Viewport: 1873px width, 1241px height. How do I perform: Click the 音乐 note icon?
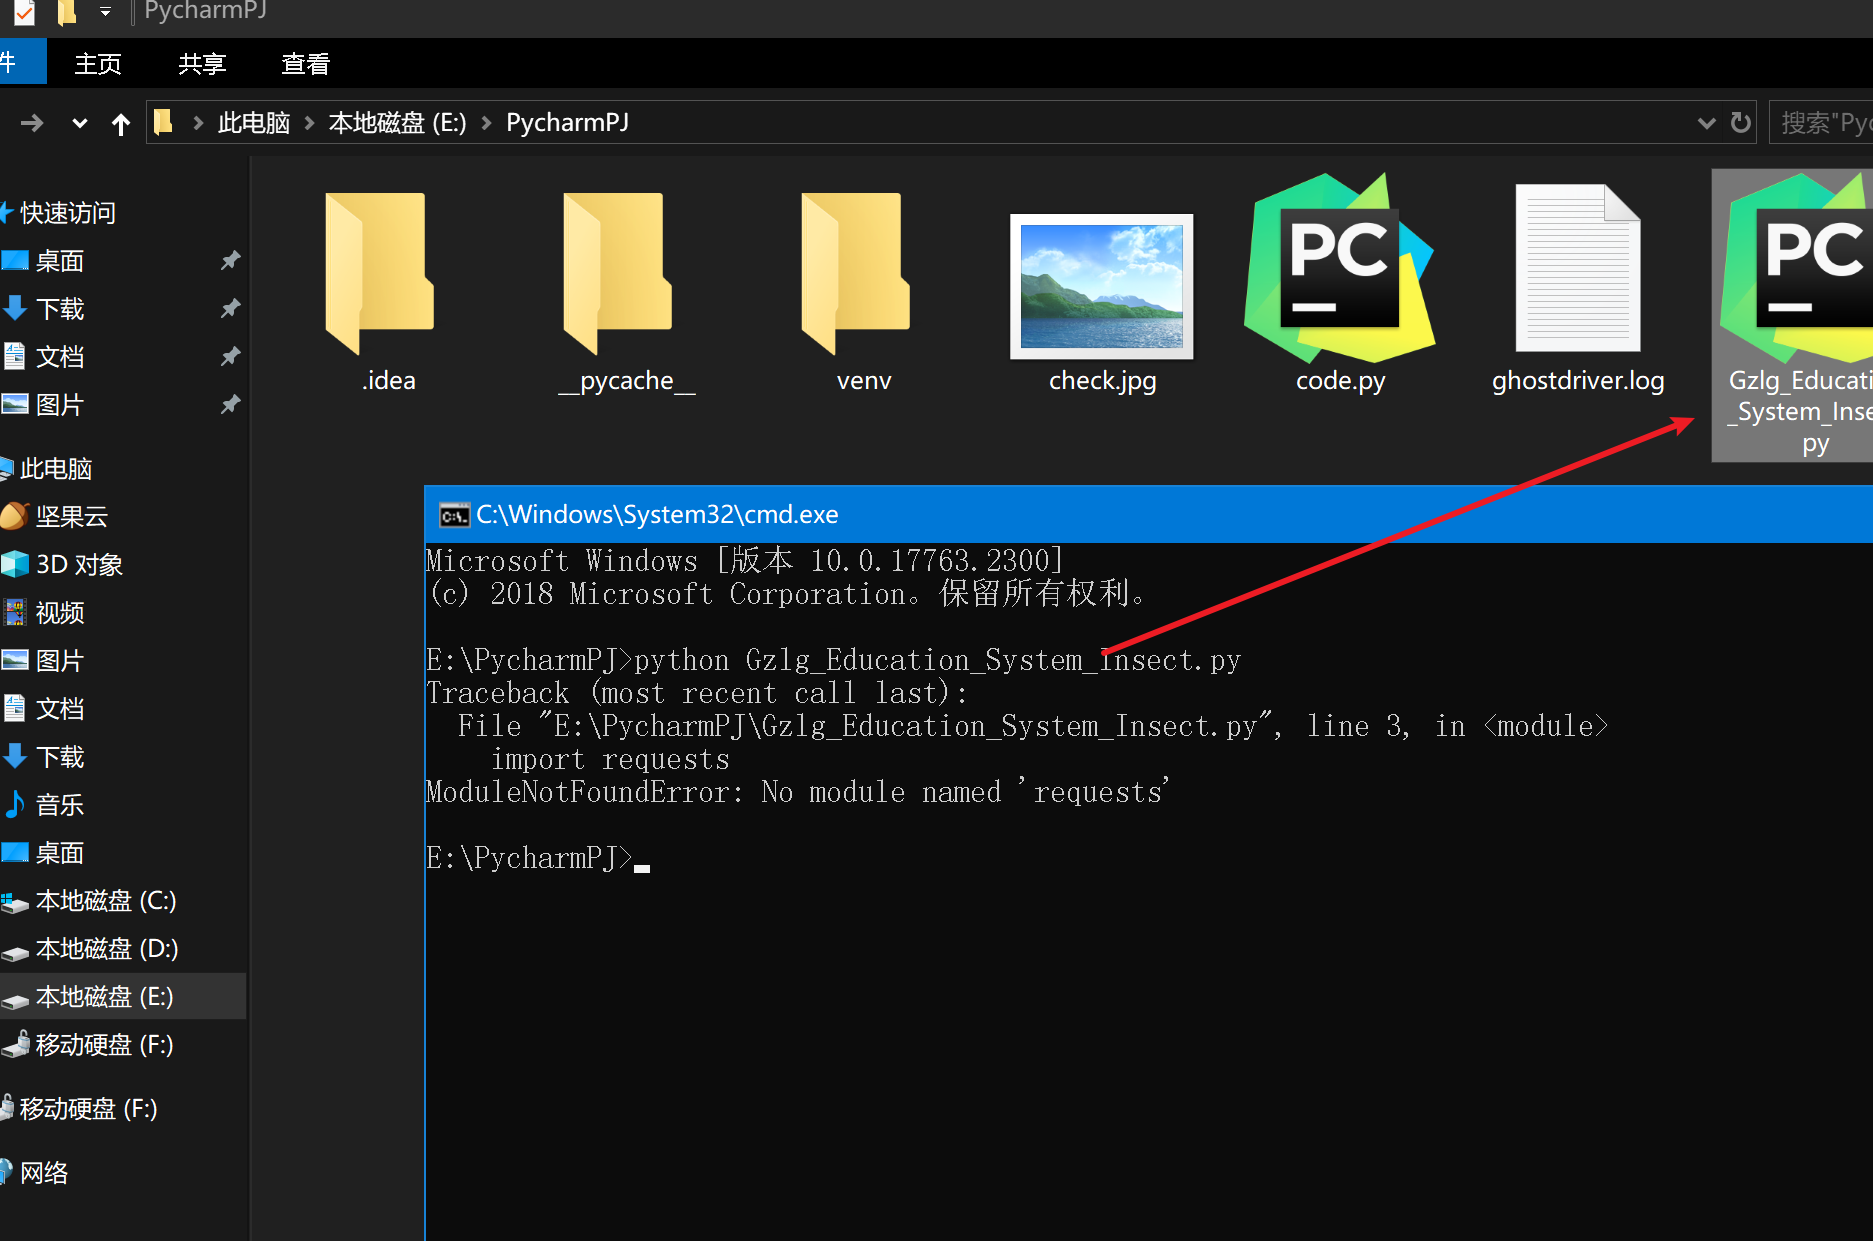pos(15,804)
